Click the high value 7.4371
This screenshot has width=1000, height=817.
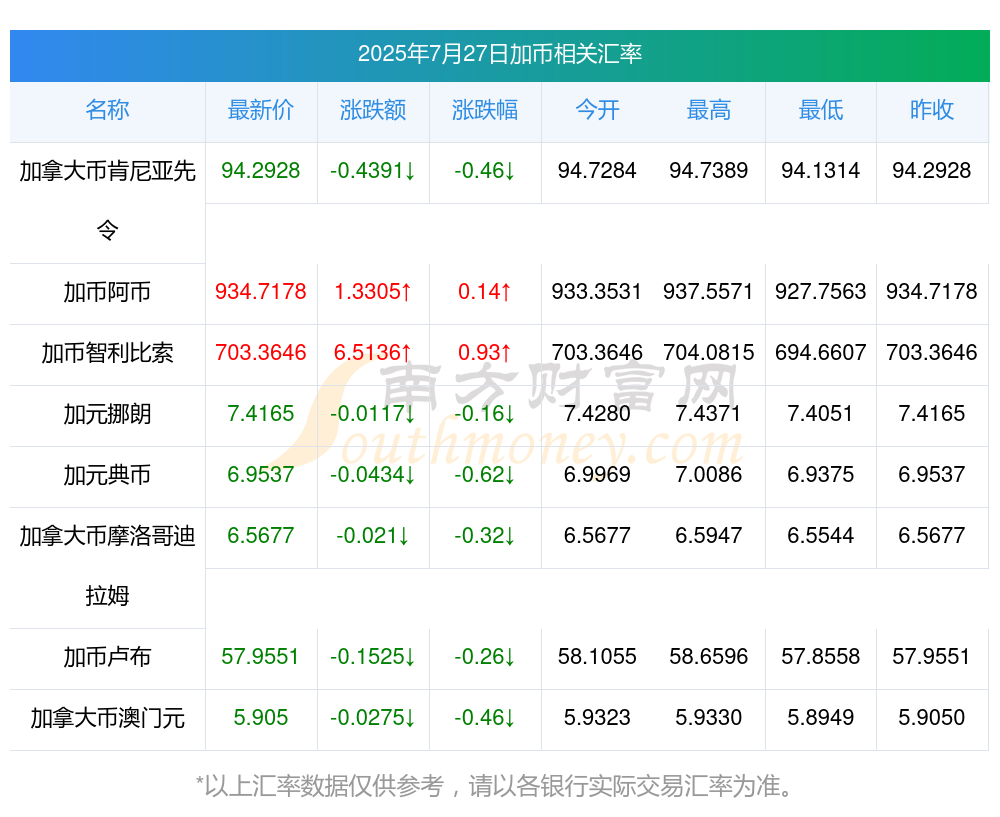click(709, 414)
